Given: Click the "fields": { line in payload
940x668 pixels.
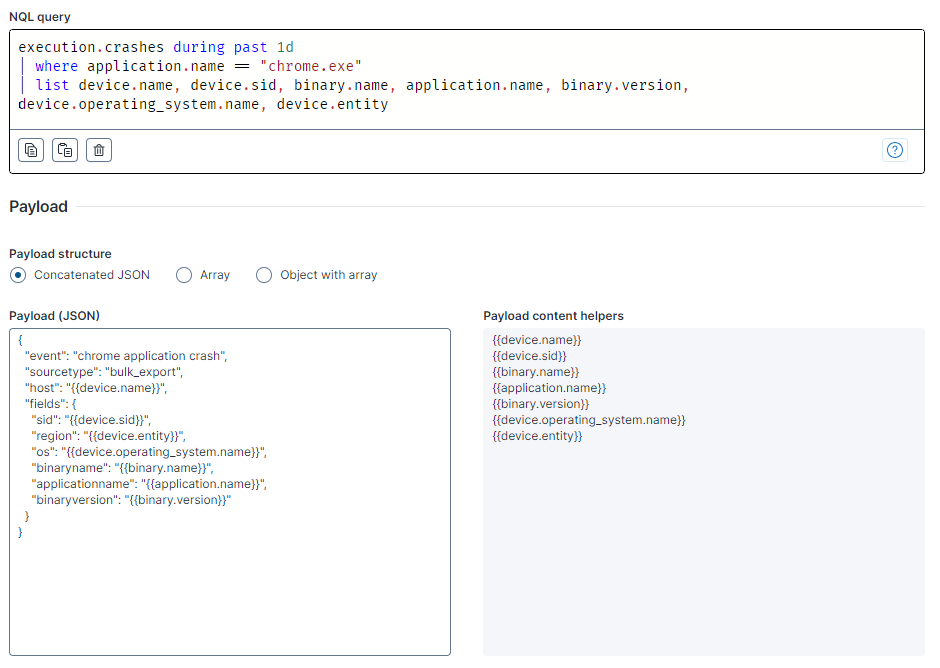Looking at the screenshot, I should pyautogui.click(x=50, y=404).
